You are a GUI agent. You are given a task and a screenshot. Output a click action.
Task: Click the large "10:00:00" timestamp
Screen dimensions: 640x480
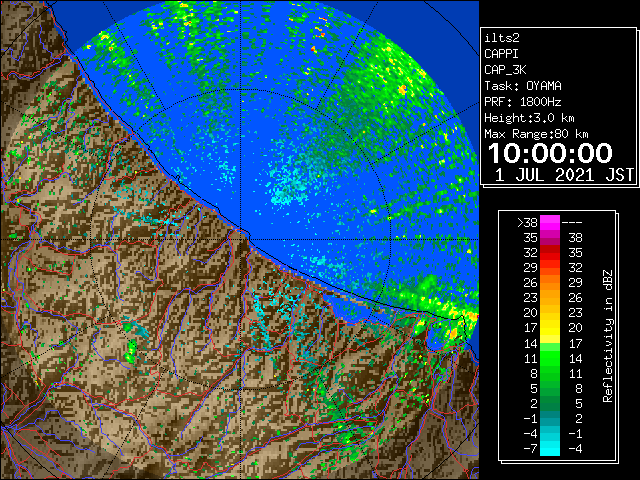click(550, 153)
